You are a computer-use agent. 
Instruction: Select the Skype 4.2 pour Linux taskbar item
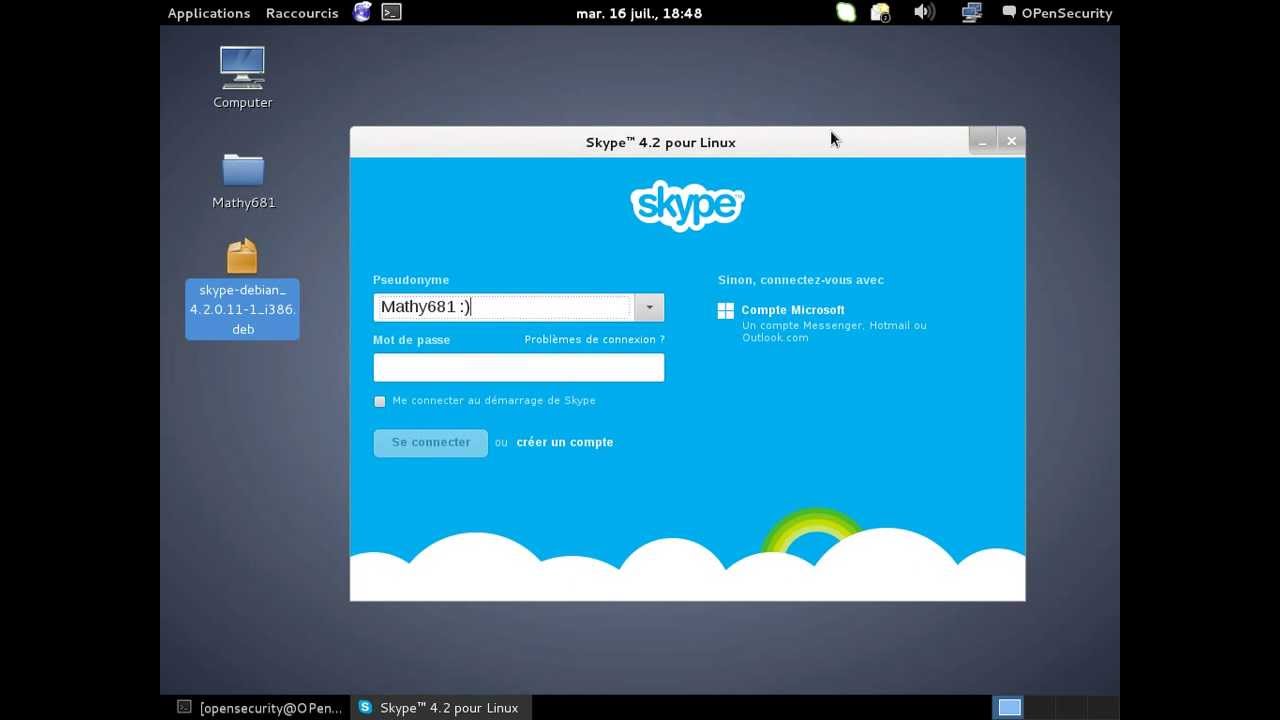[x=439, y=707]
